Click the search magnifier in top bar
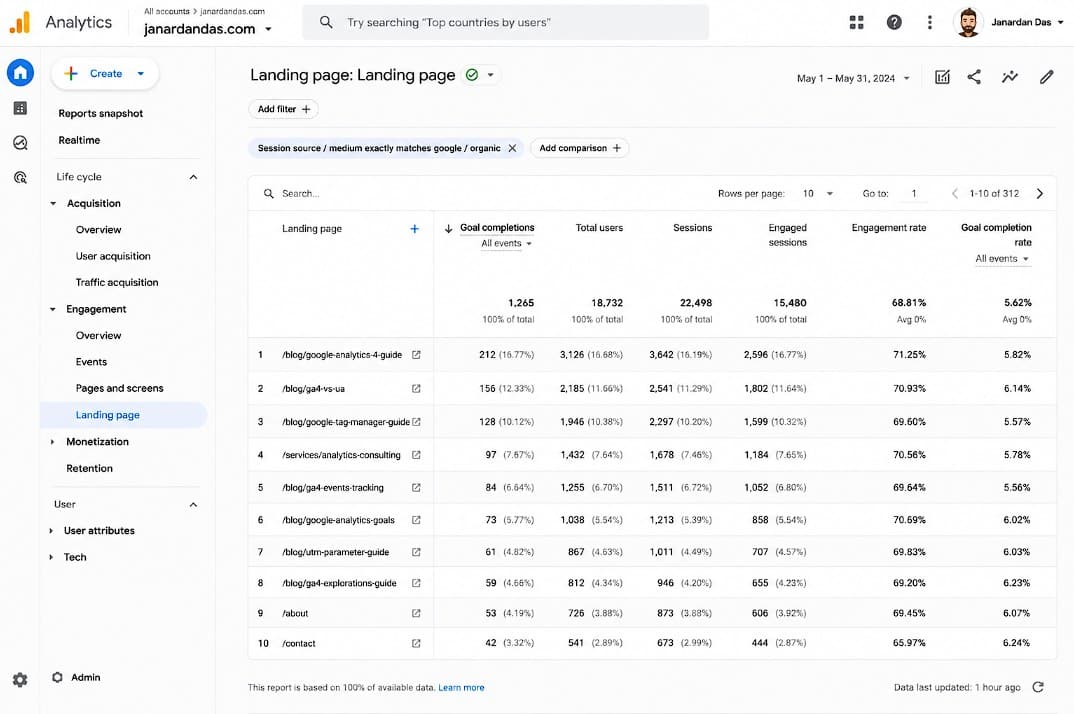The width and height of the screenshot is (1074, 714). (x=326, y=23)
